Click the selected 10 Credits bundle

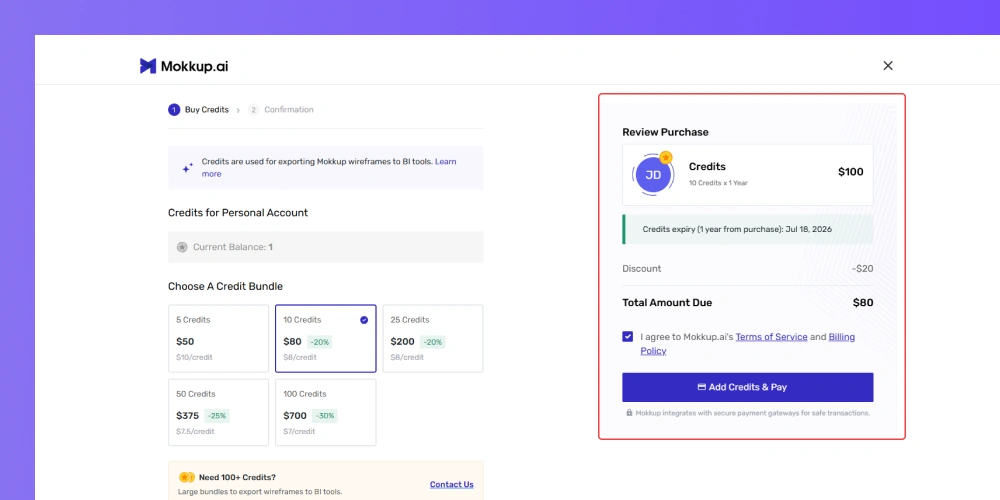tap(325, 339)
